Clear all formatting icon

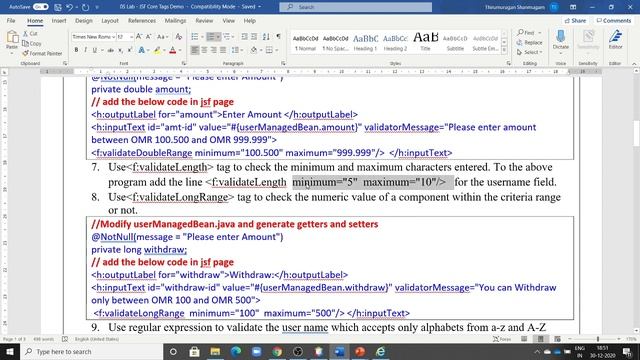178,37
